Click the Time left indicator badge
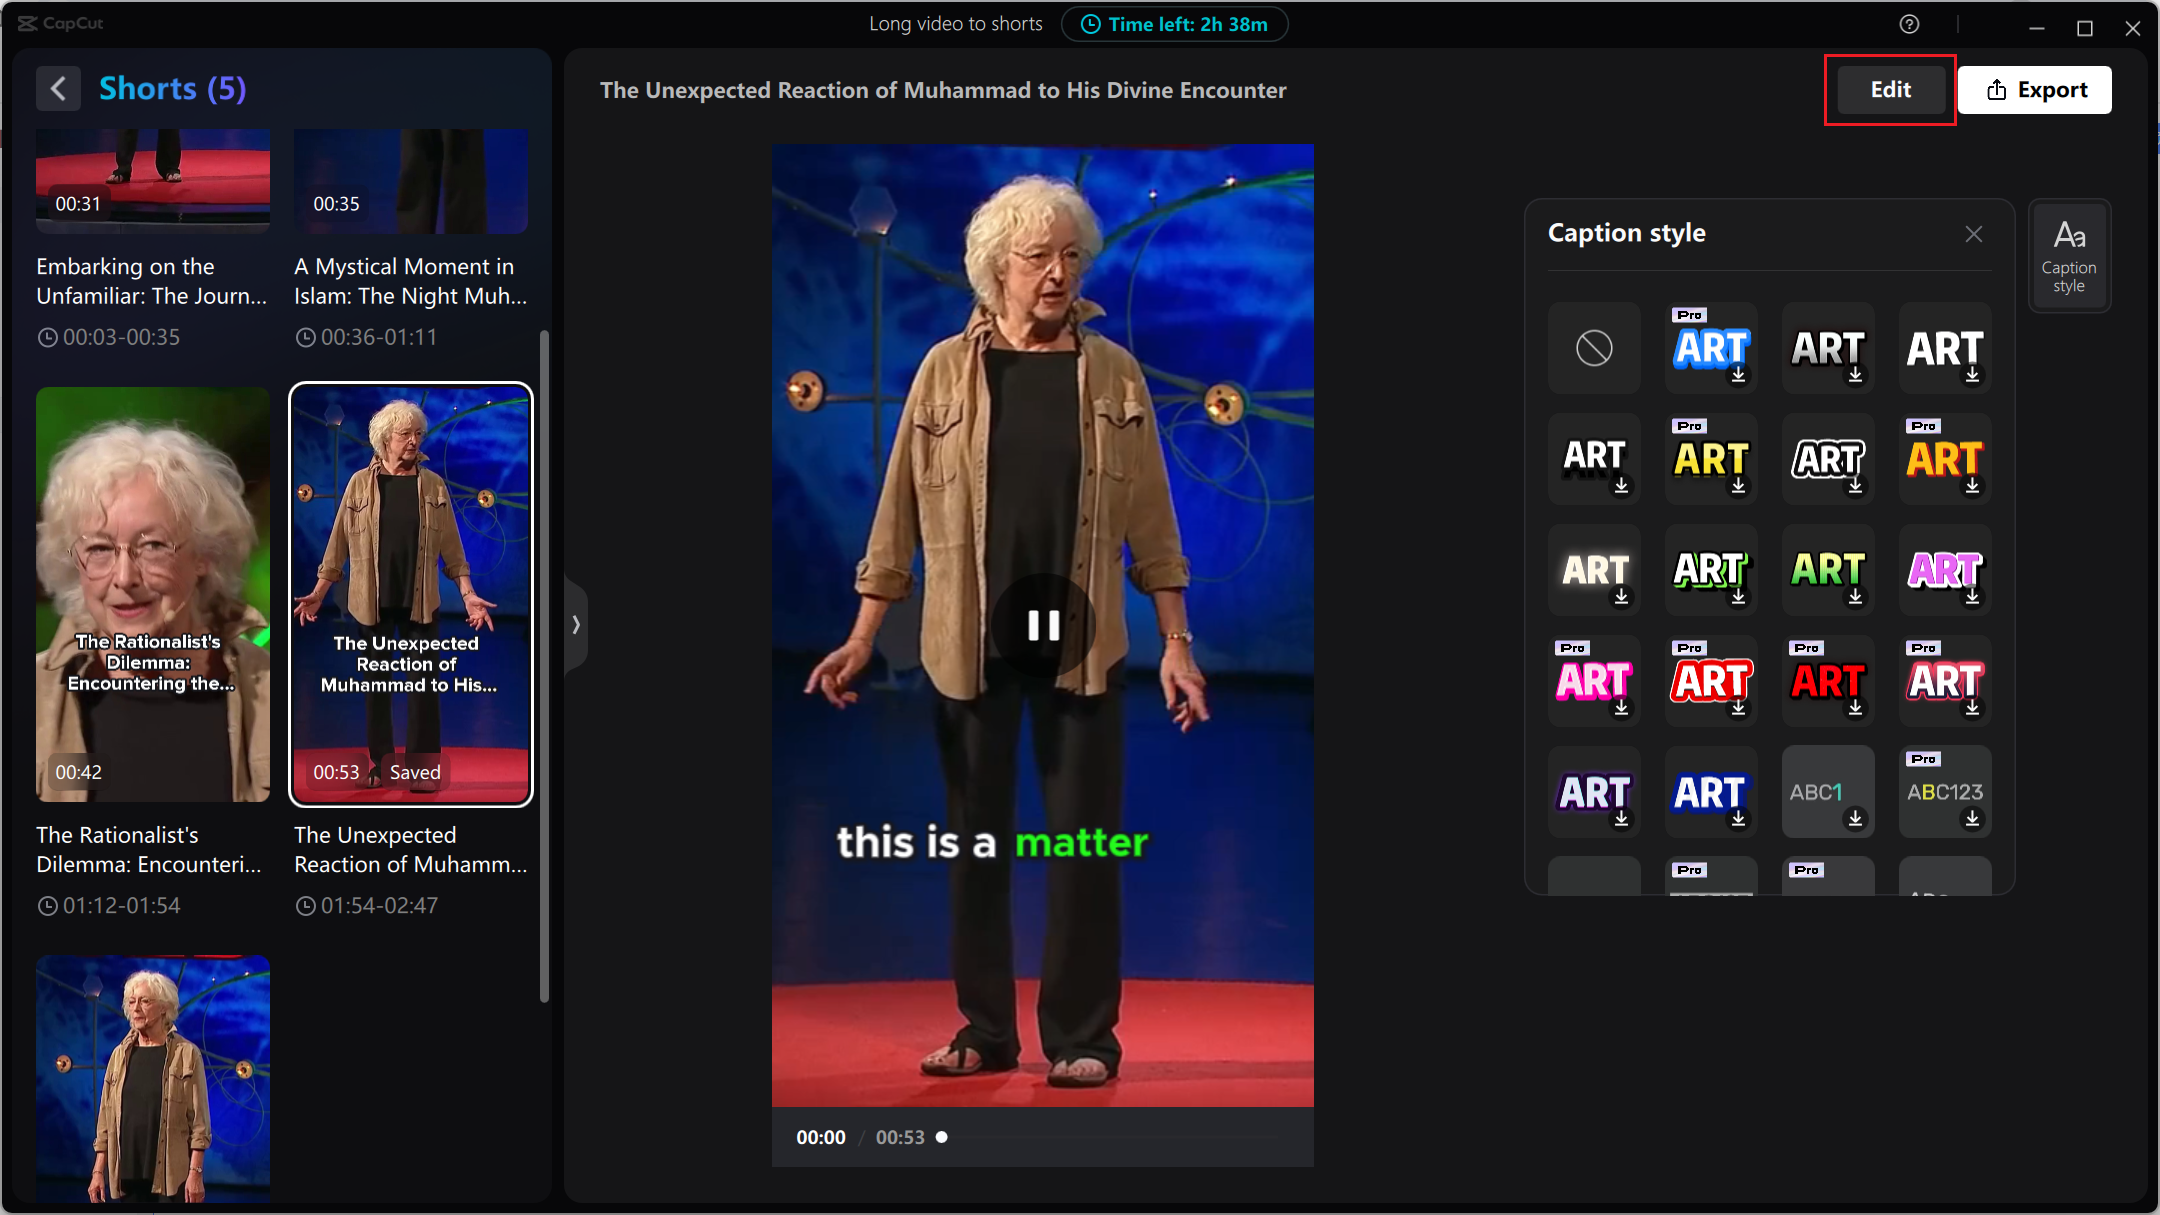 [x=1174, y=24]
